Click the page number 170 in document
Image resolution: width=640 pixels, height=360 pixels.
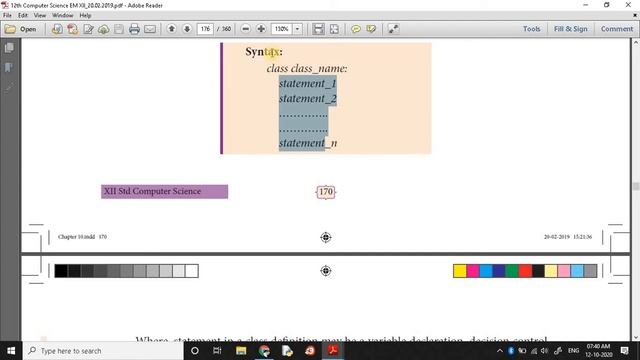[x=326, y=192]
